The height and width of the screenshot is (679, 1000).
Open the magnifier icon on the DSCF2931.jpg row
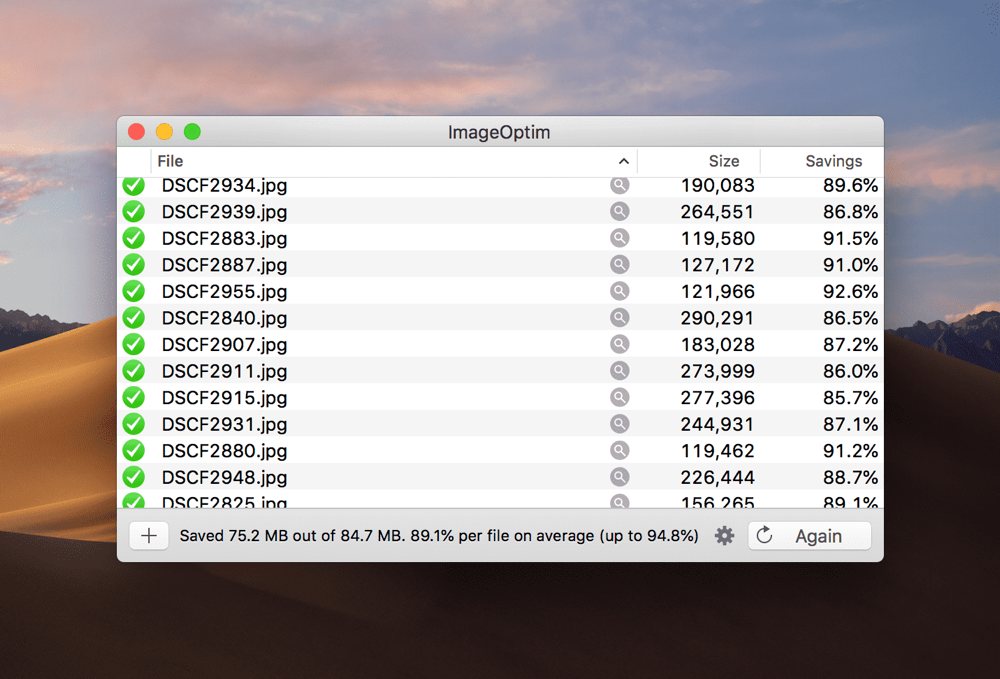coord(619,423)
